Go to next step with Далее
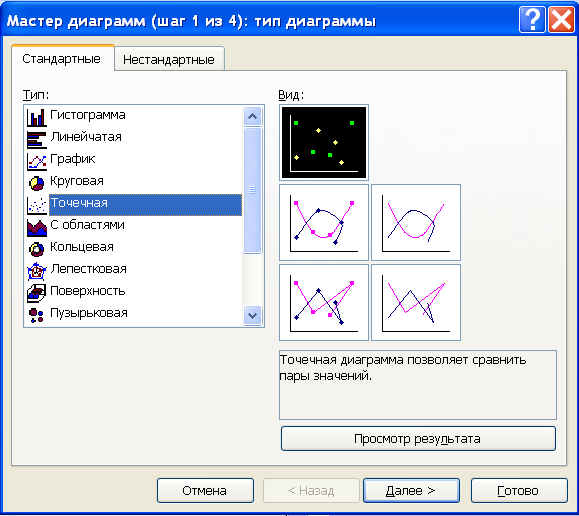 point(411,491)
